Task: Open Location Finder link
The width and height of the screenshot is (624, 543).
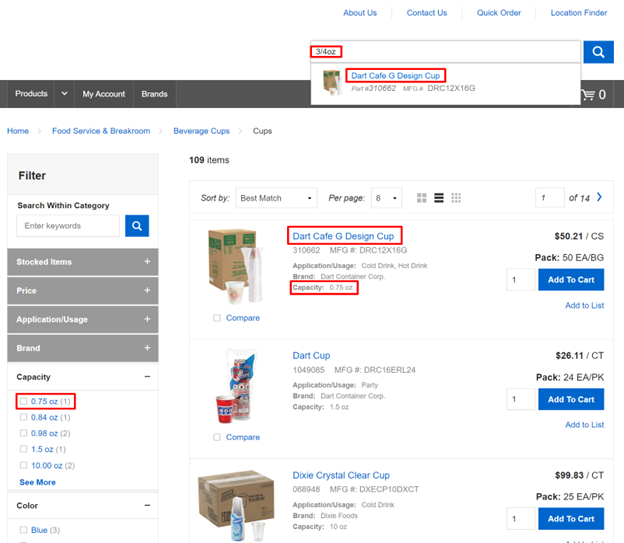Action: [x=579, y=13]
